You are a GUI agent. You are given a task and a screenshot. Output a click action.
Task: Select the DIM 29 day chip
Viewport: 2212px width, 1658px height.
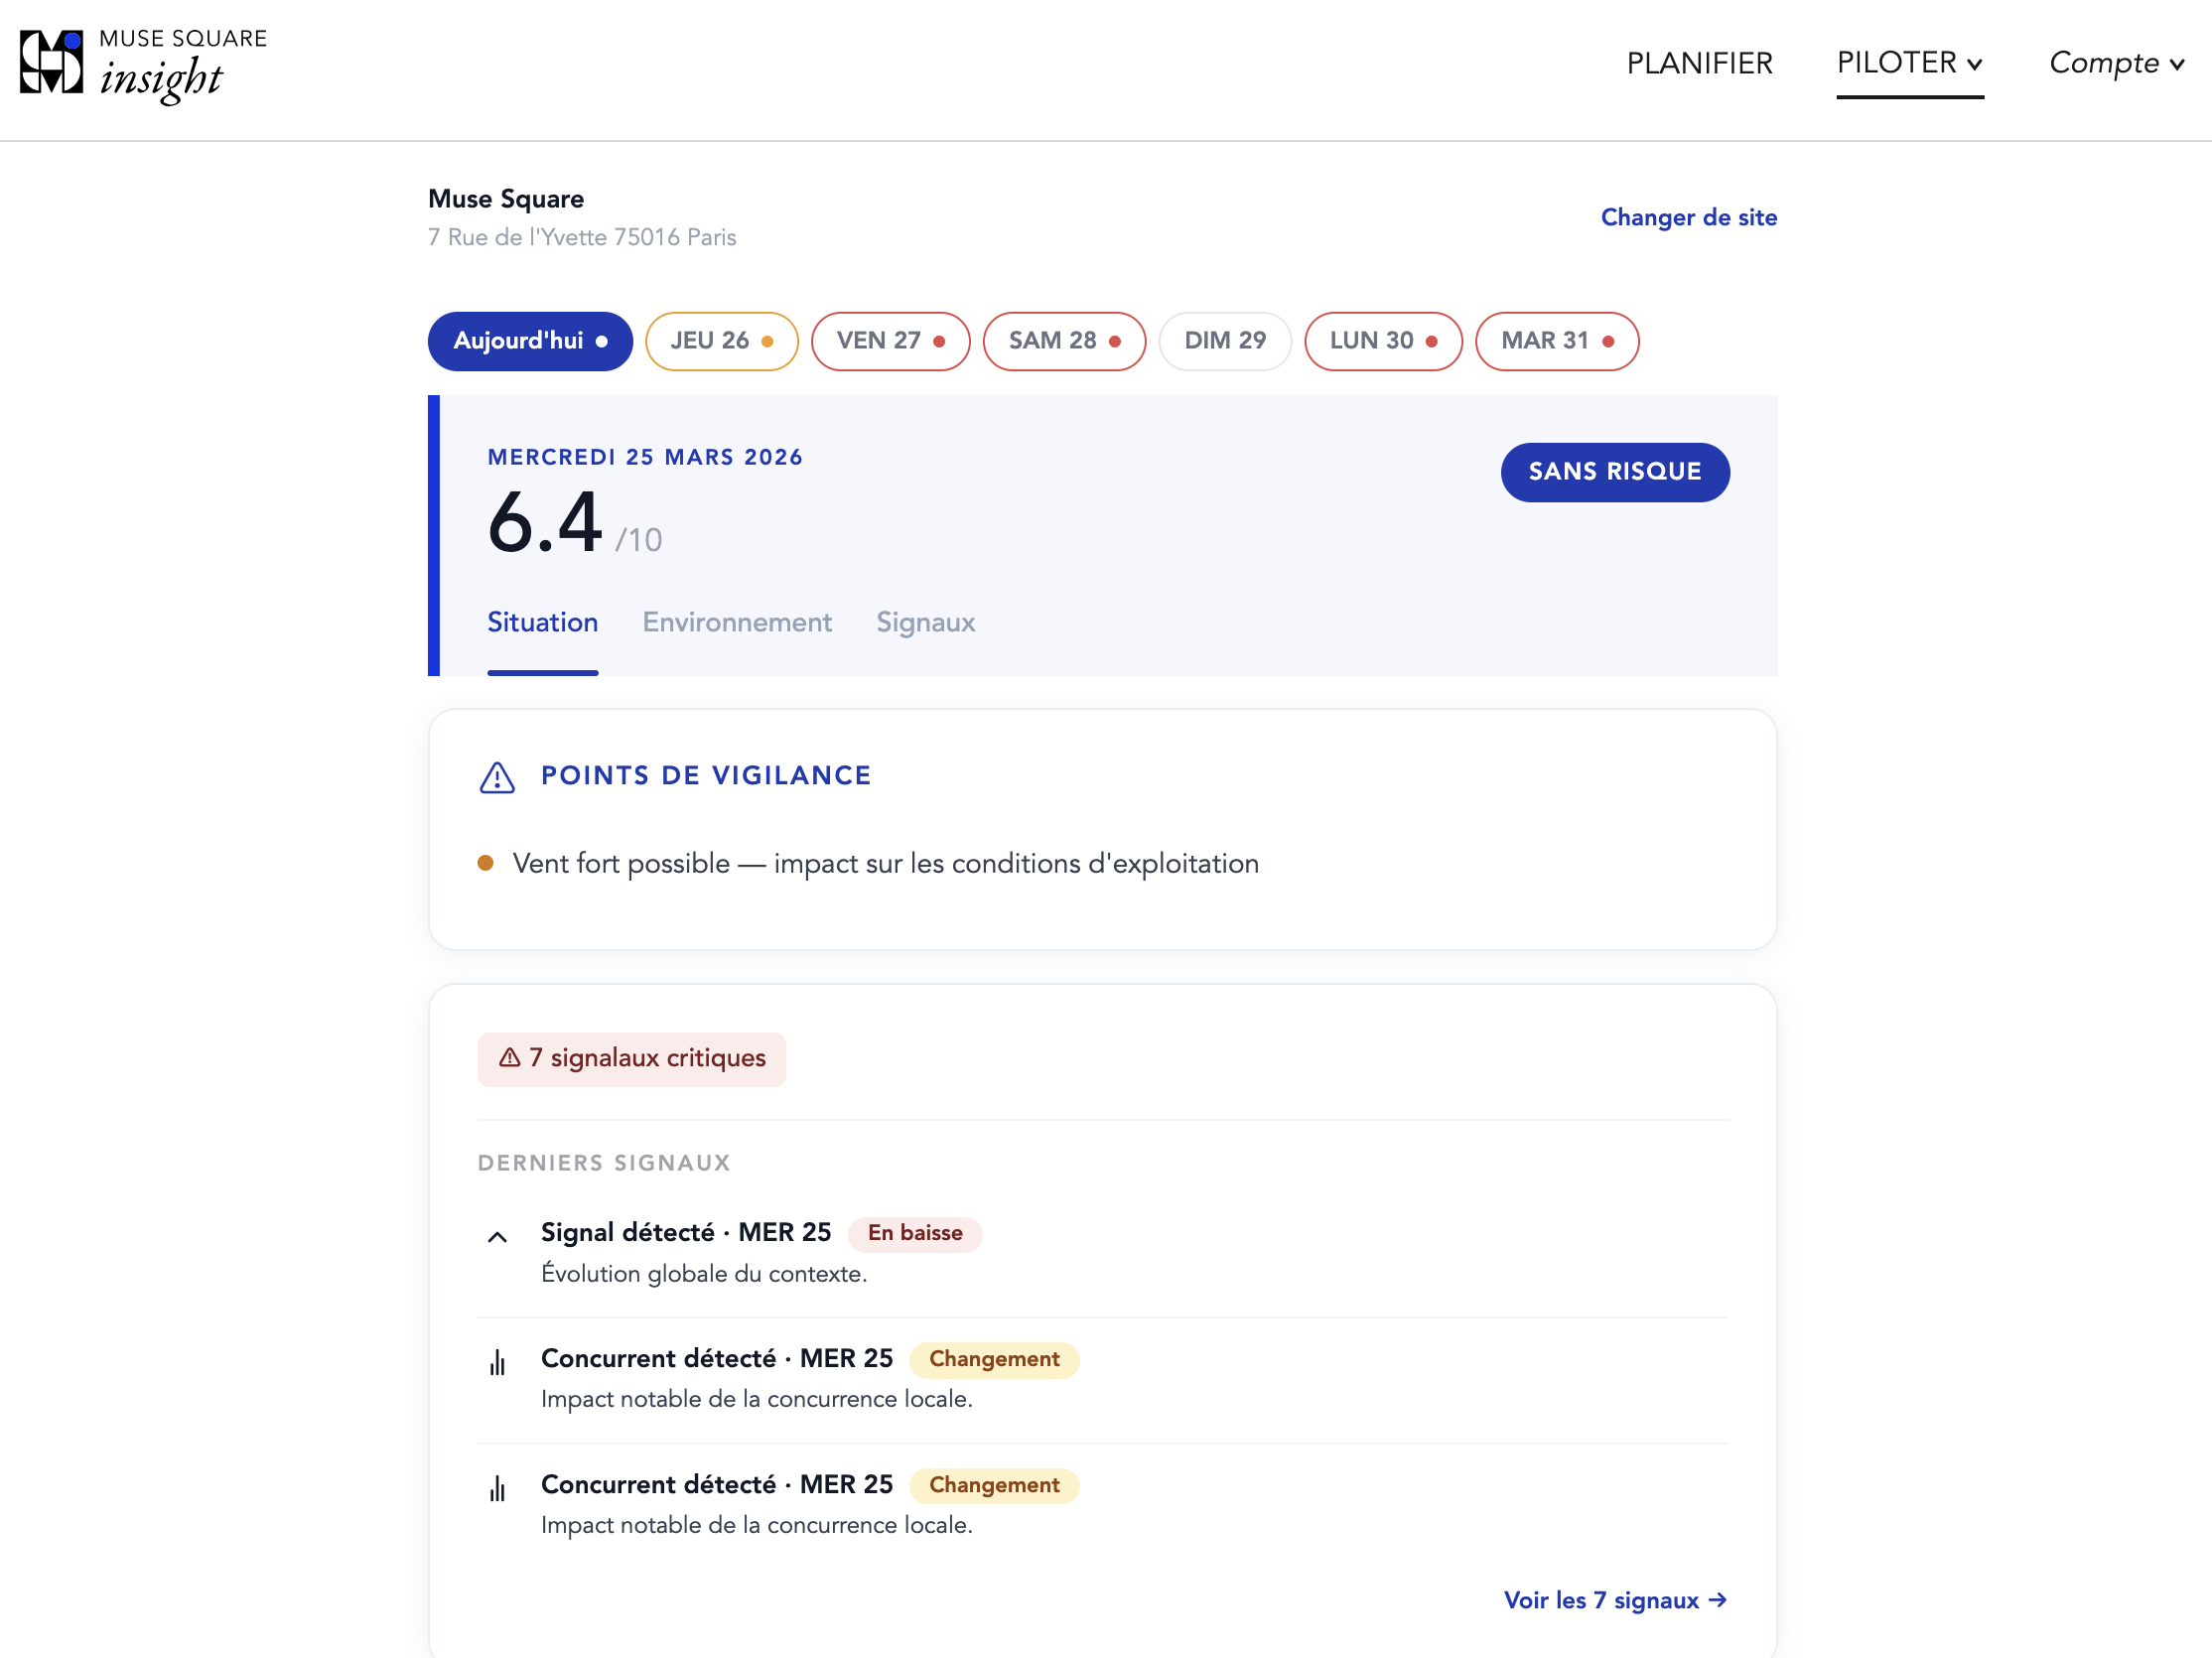(x=1224, y=341)
